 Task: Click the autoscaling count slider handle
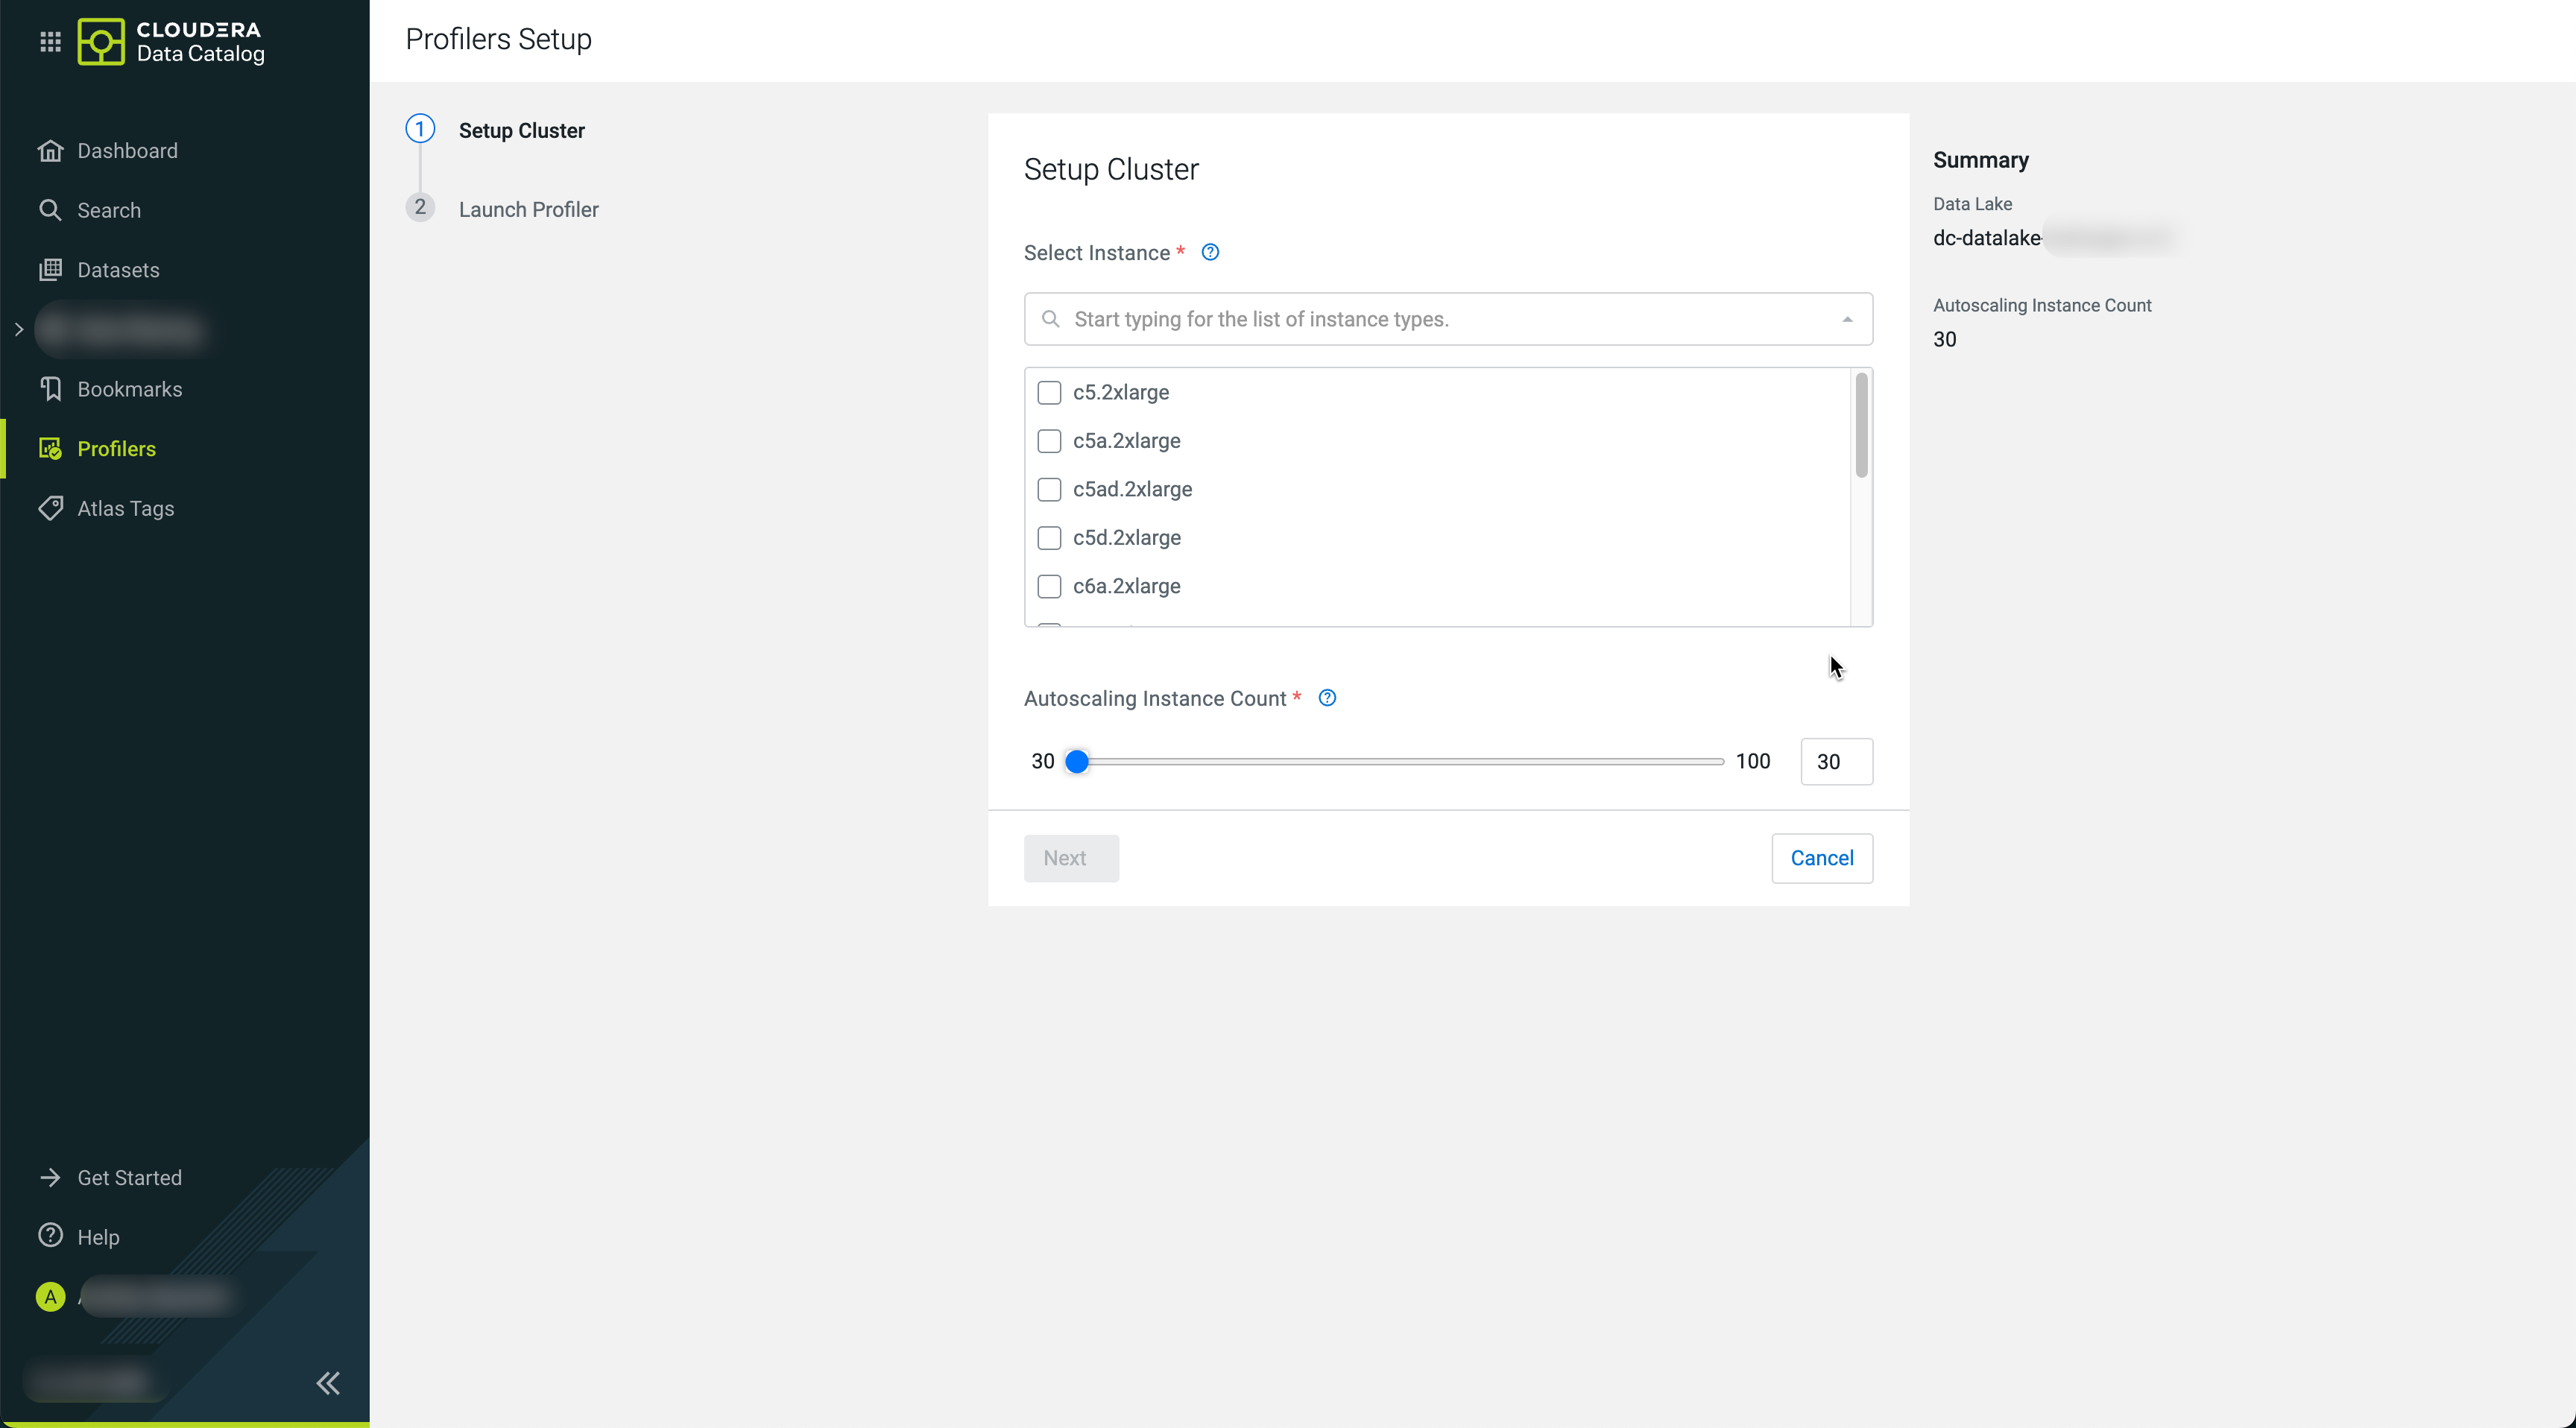[x=1076, y=761]
